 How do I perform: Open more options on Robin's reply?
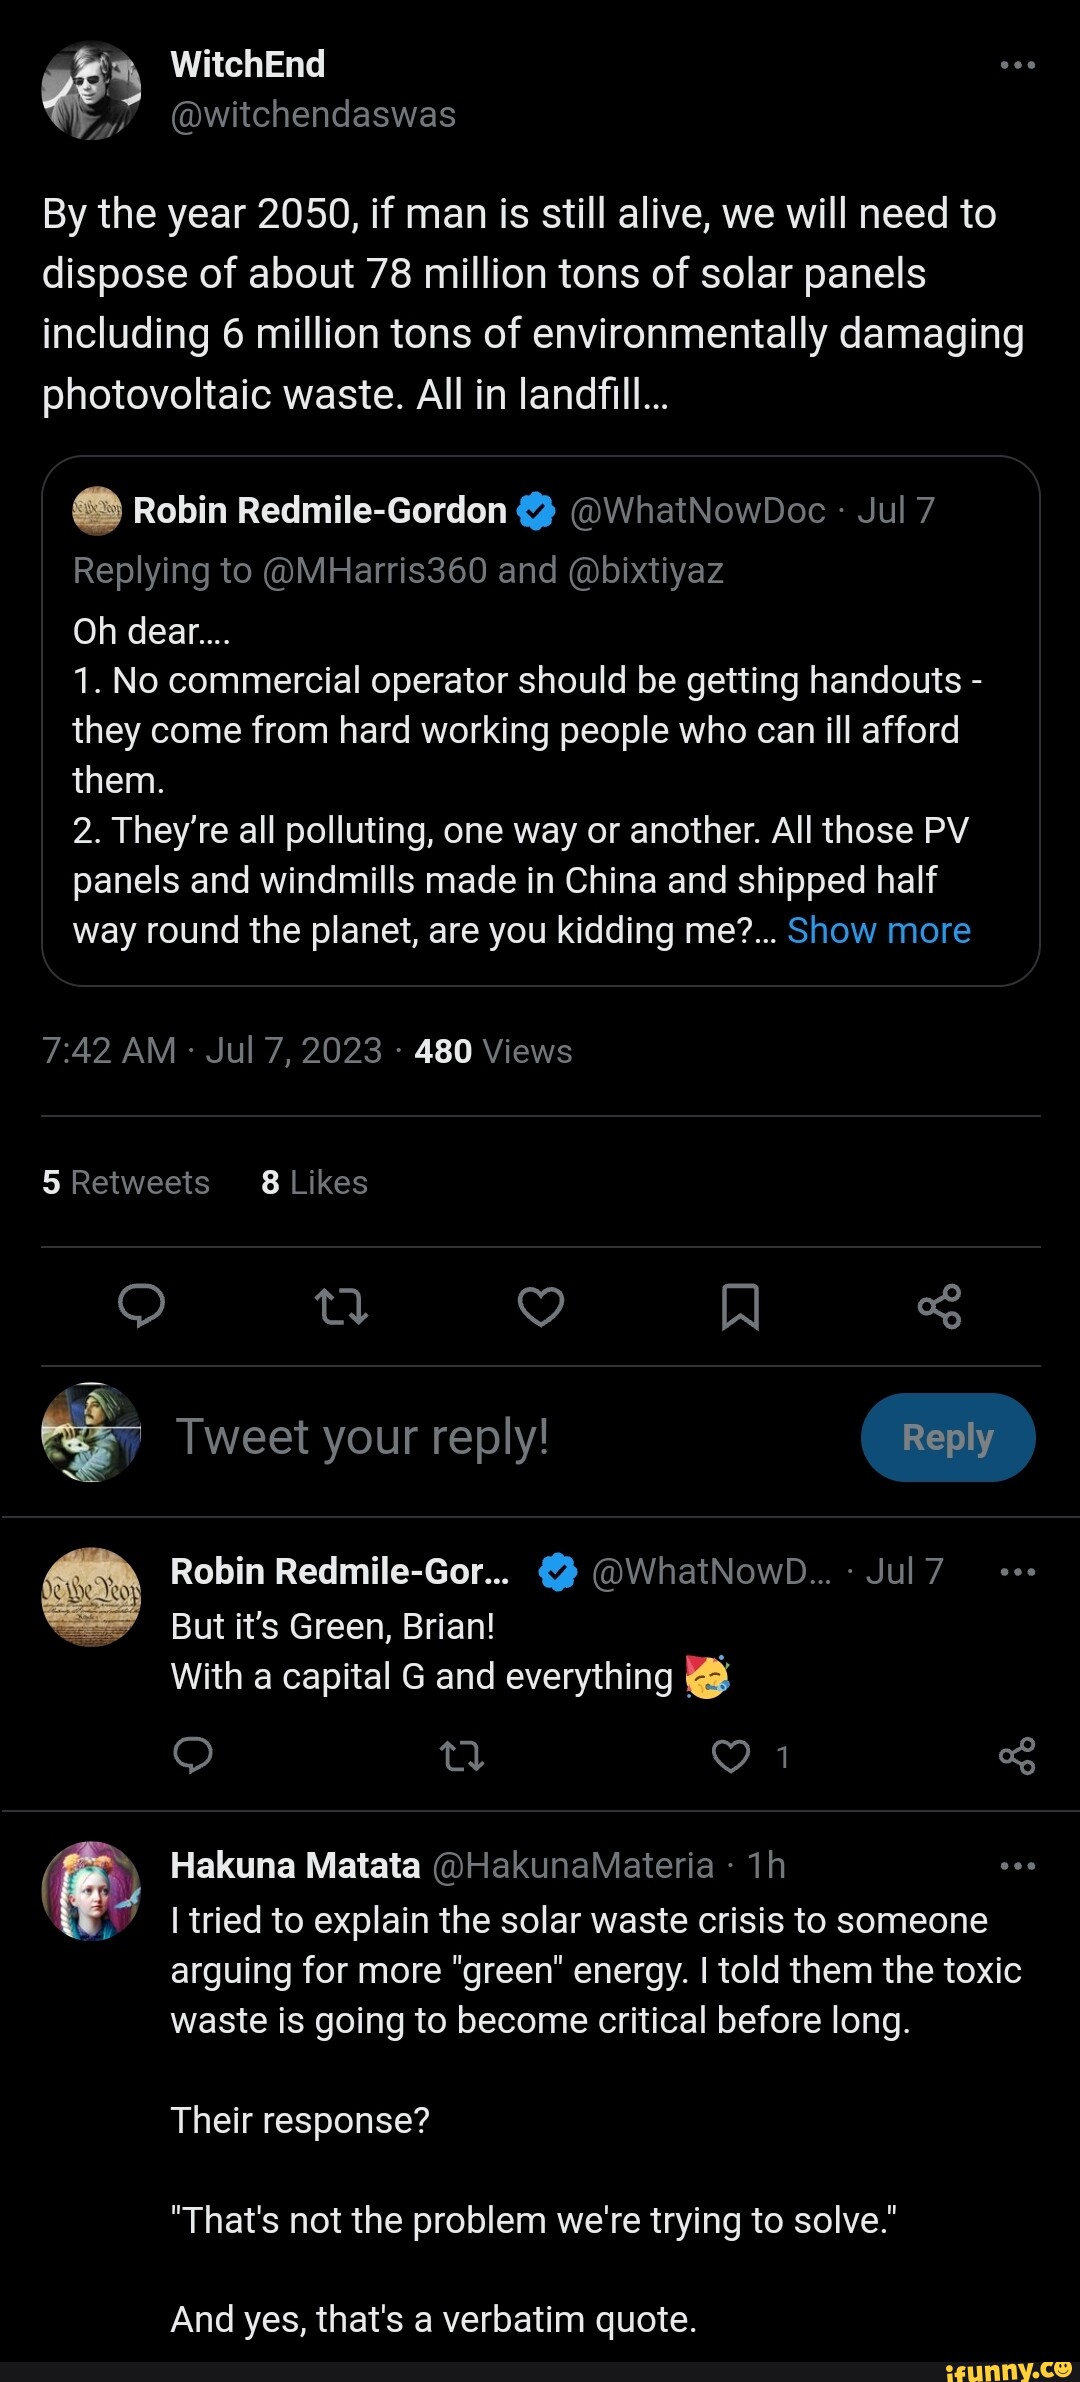[1017, 1572]
